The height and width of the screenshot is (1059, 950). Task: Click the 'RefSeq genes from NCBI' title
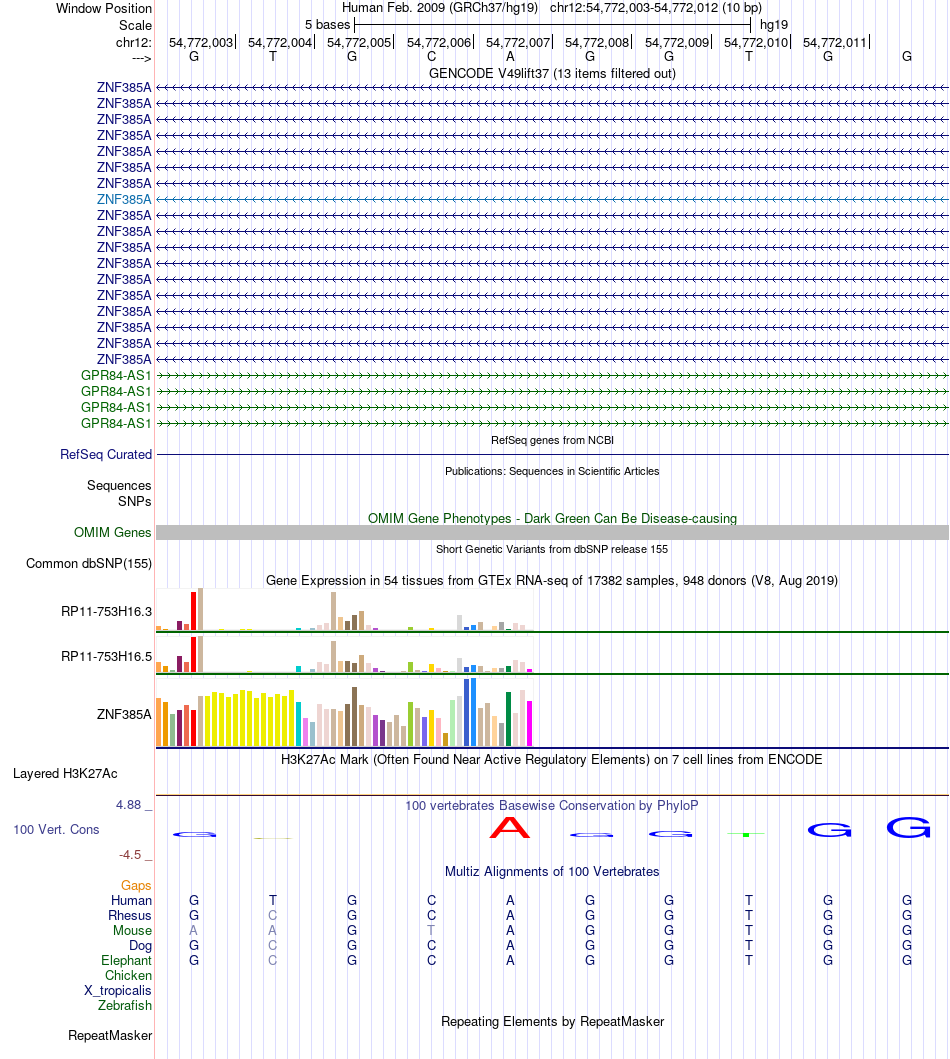(x=552, y=440)
